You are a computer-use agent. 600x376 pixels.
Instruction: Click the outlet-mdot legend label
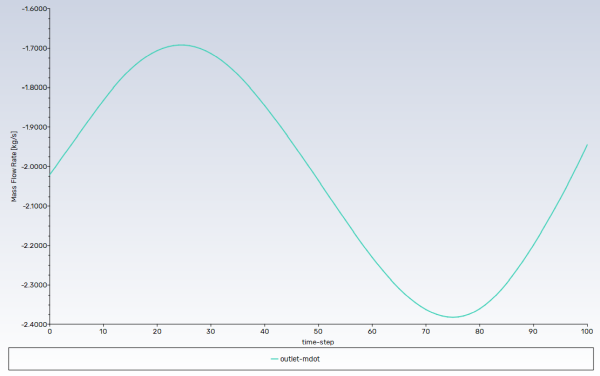point(300,359)
